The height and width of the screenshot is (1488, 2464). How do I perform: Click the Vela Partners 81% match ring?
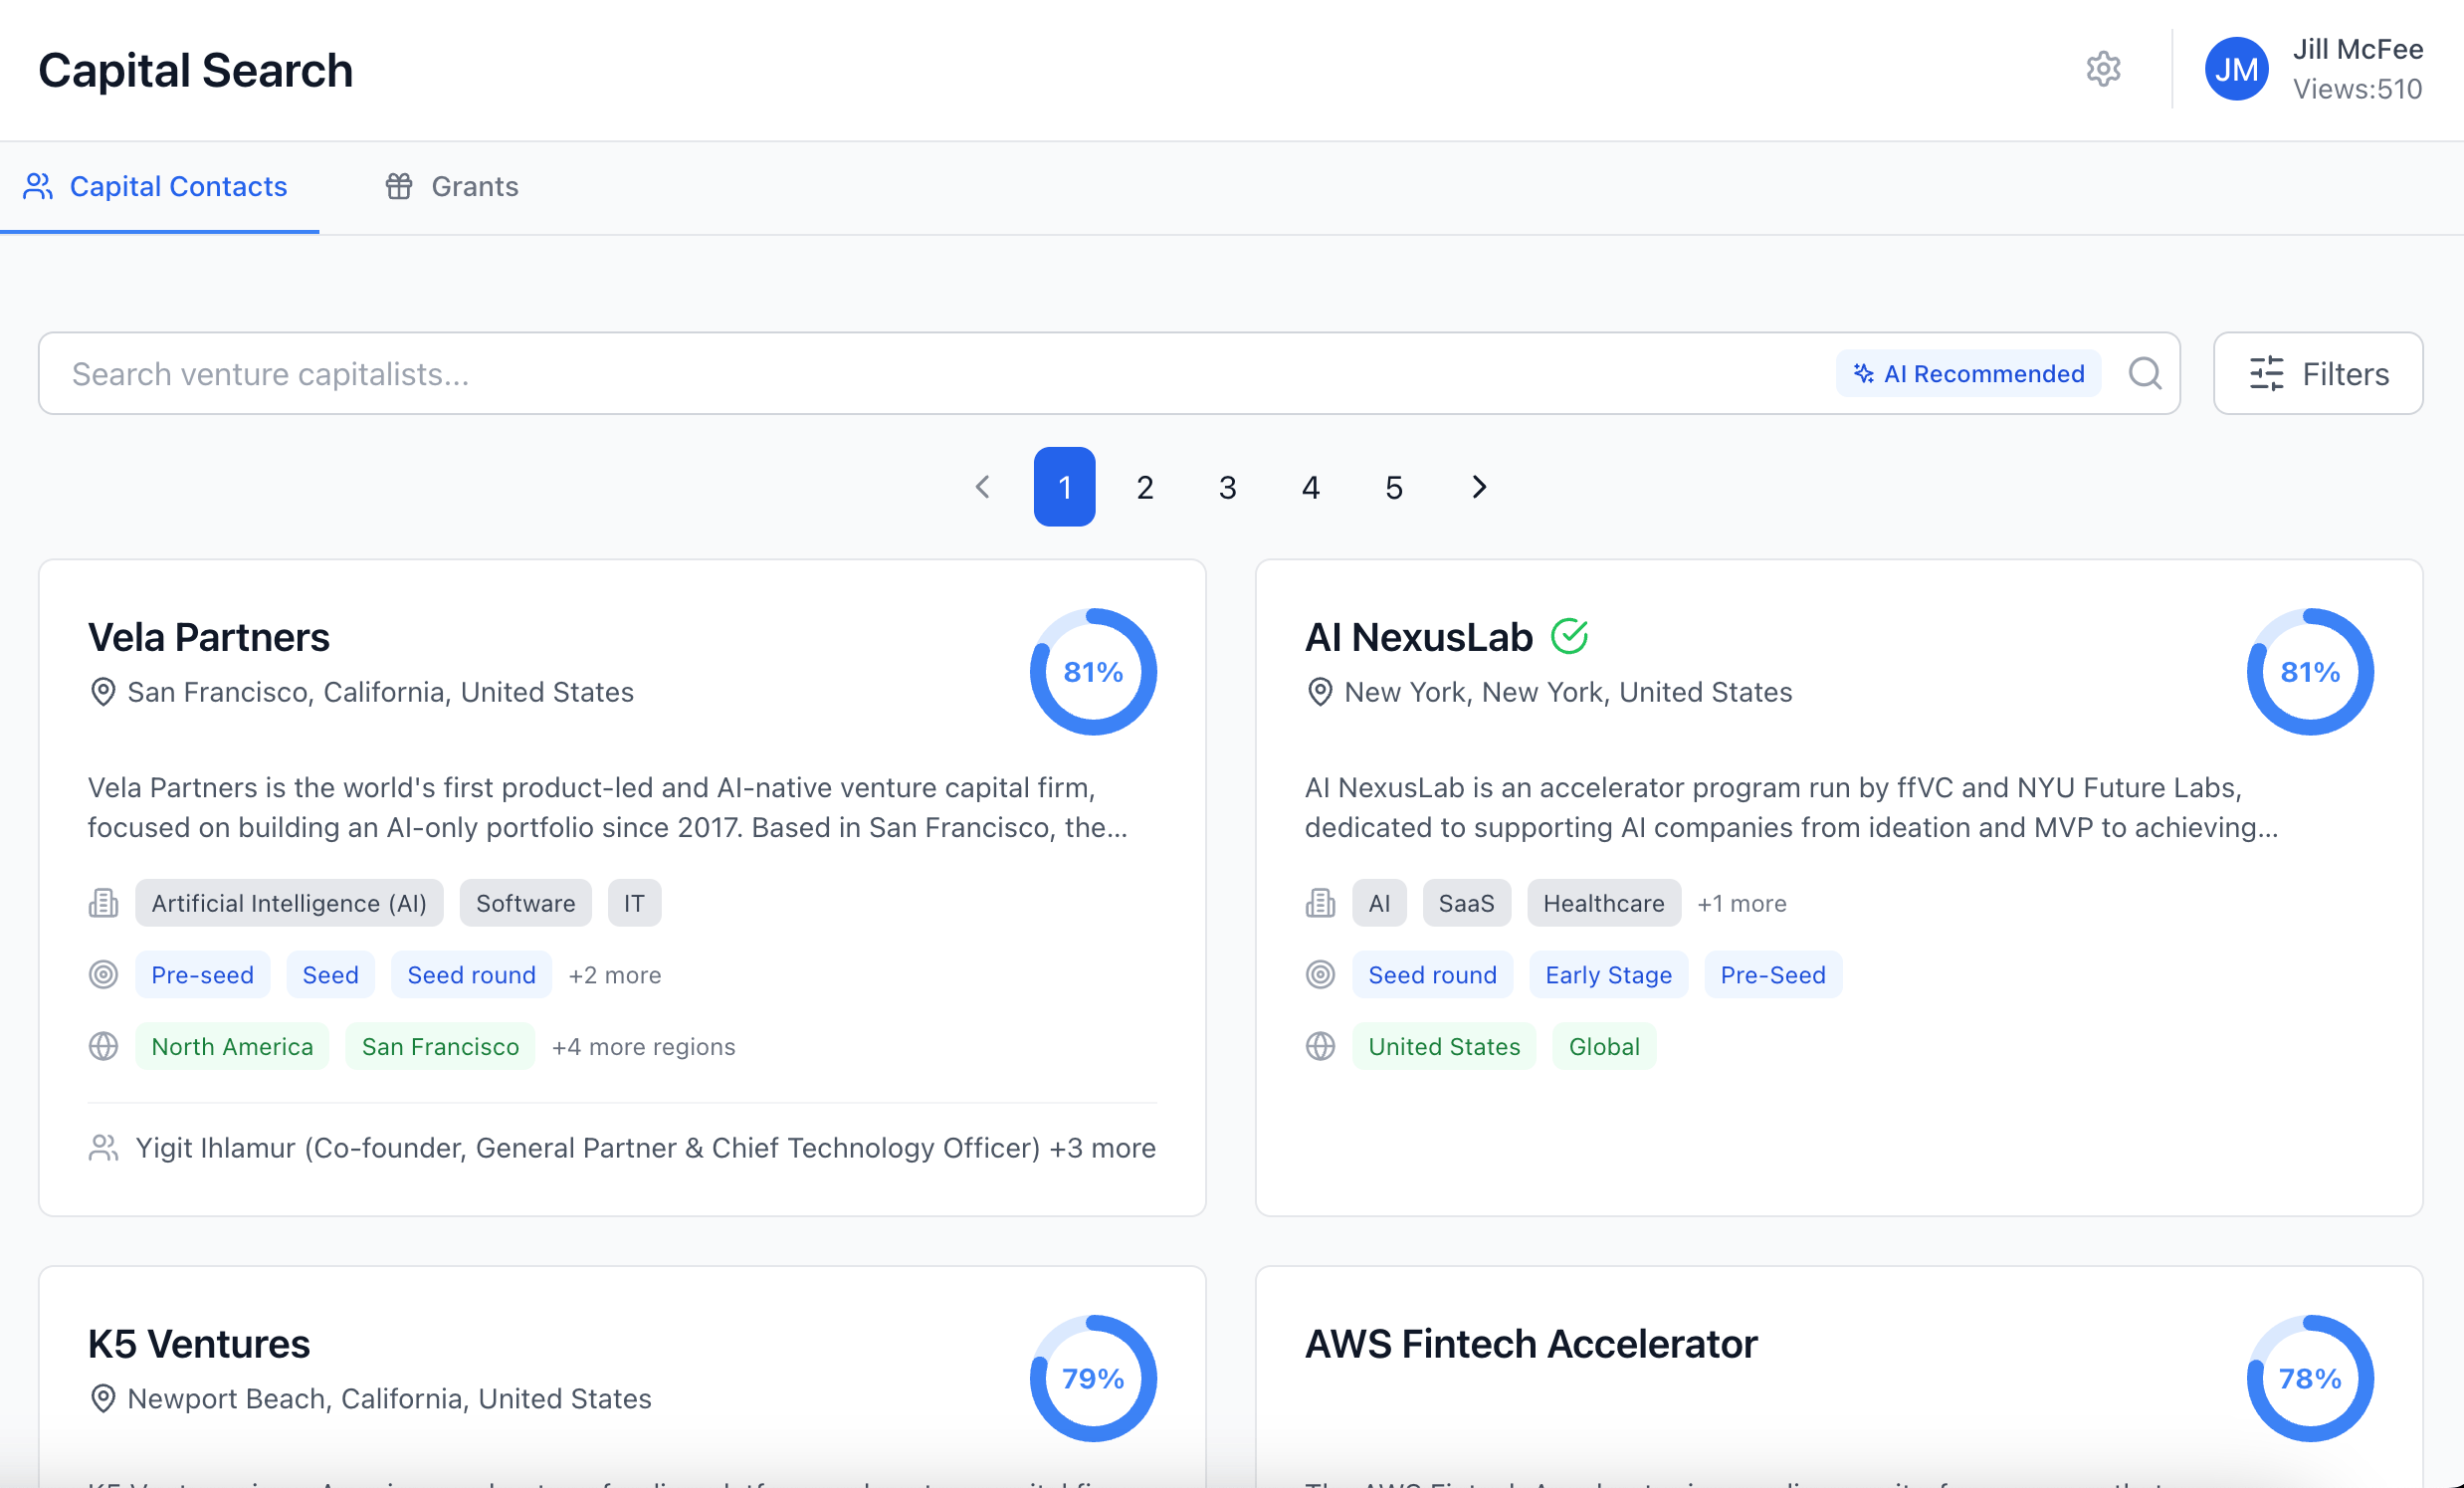point(1093,672)
